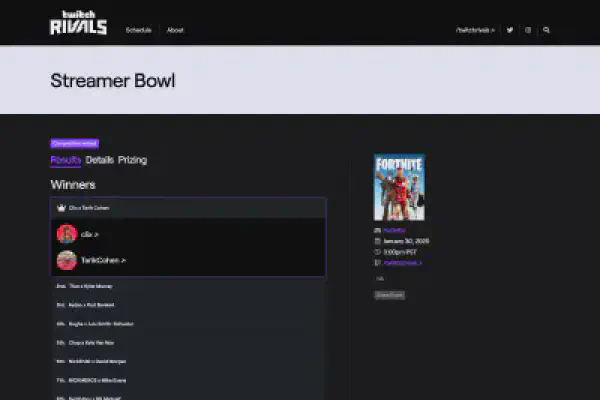The height and width of the screenshot is (400, 600).
Task: Open TarikCohen channel link
Action: pyautogui.click(x=103, y=260)
